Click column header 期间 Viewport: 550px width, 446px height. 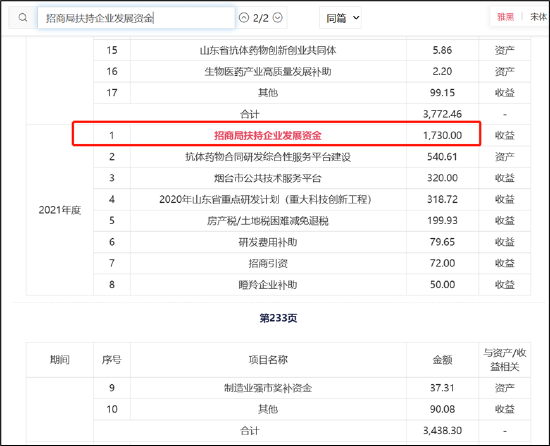(60, 360)
